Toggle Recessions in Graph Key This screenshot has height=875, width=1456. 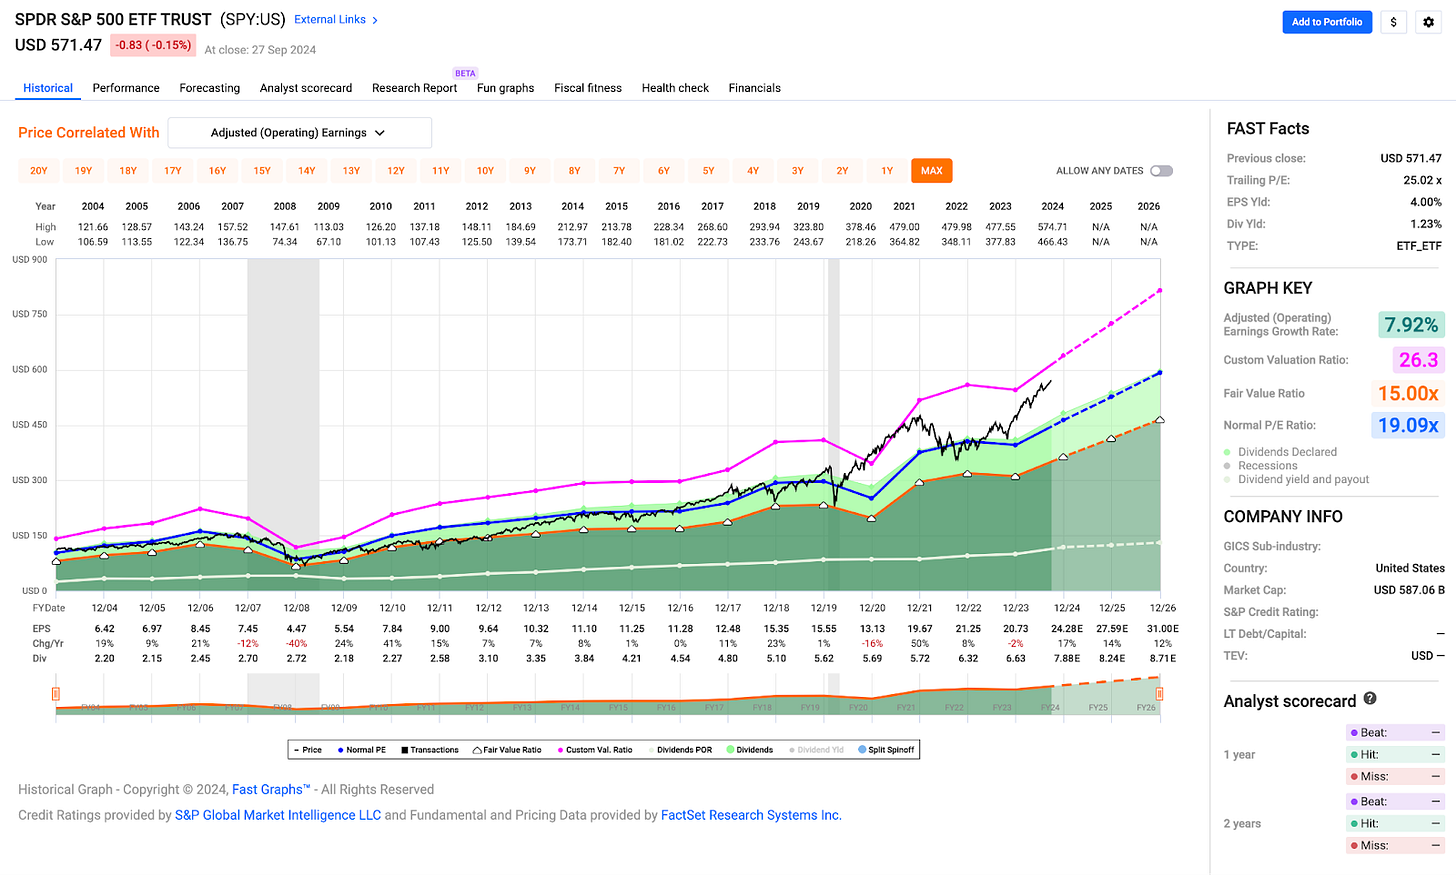[1261, 466]
